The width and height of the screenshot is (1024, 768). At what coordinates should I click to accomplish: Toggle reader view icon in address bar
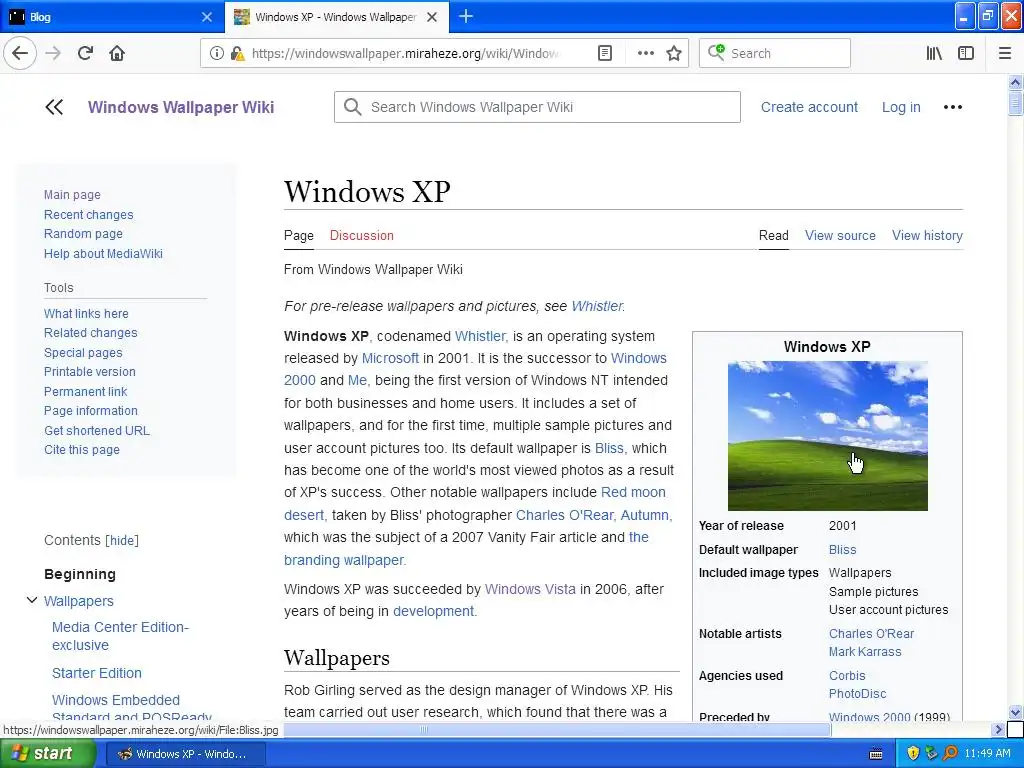tap(605, 53)
